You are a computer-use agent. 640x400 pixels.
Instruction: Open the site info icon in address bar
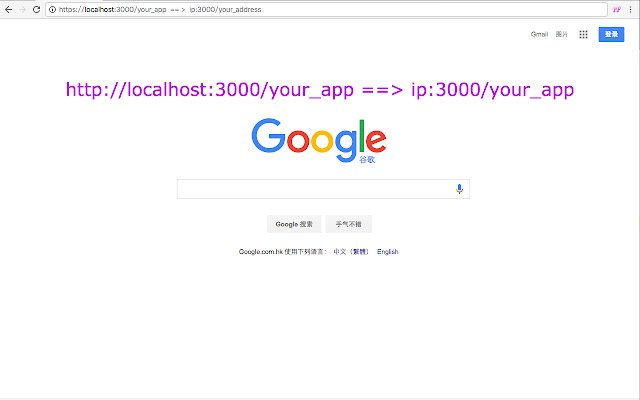[52, 9]
